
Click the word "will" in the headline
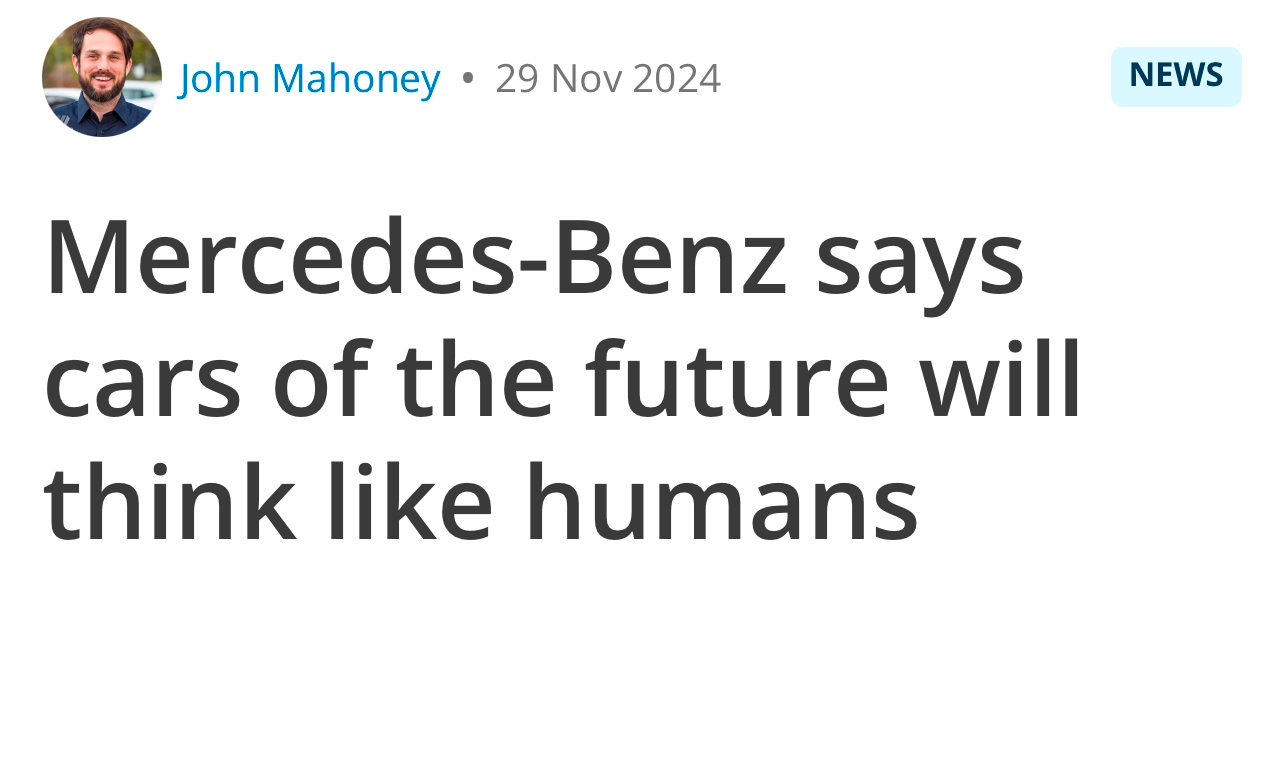tap(1001, 380)
